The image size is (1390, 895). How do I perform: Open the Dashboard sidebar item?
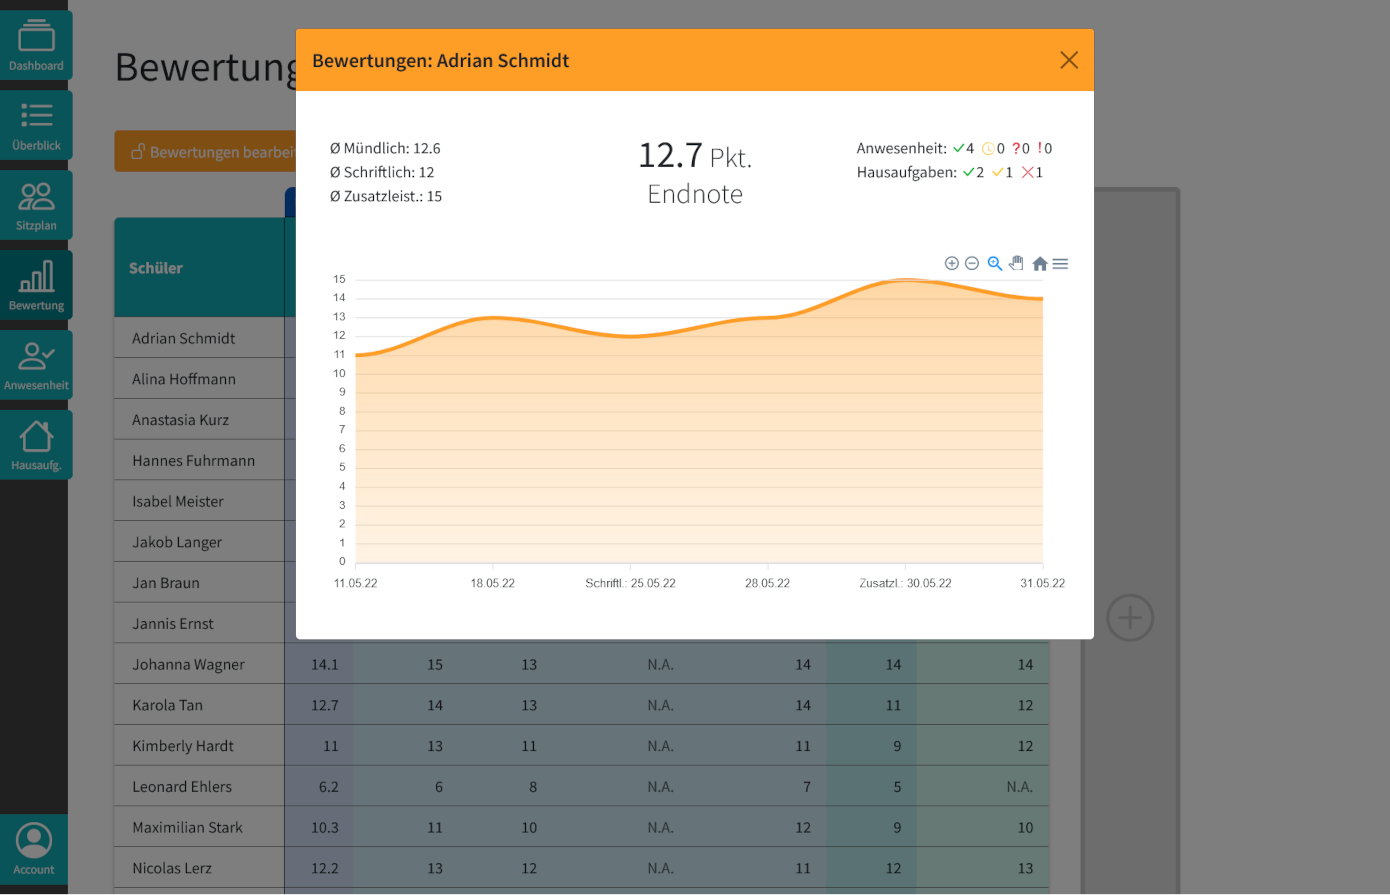pyautogui.click(x=36, y=46)
